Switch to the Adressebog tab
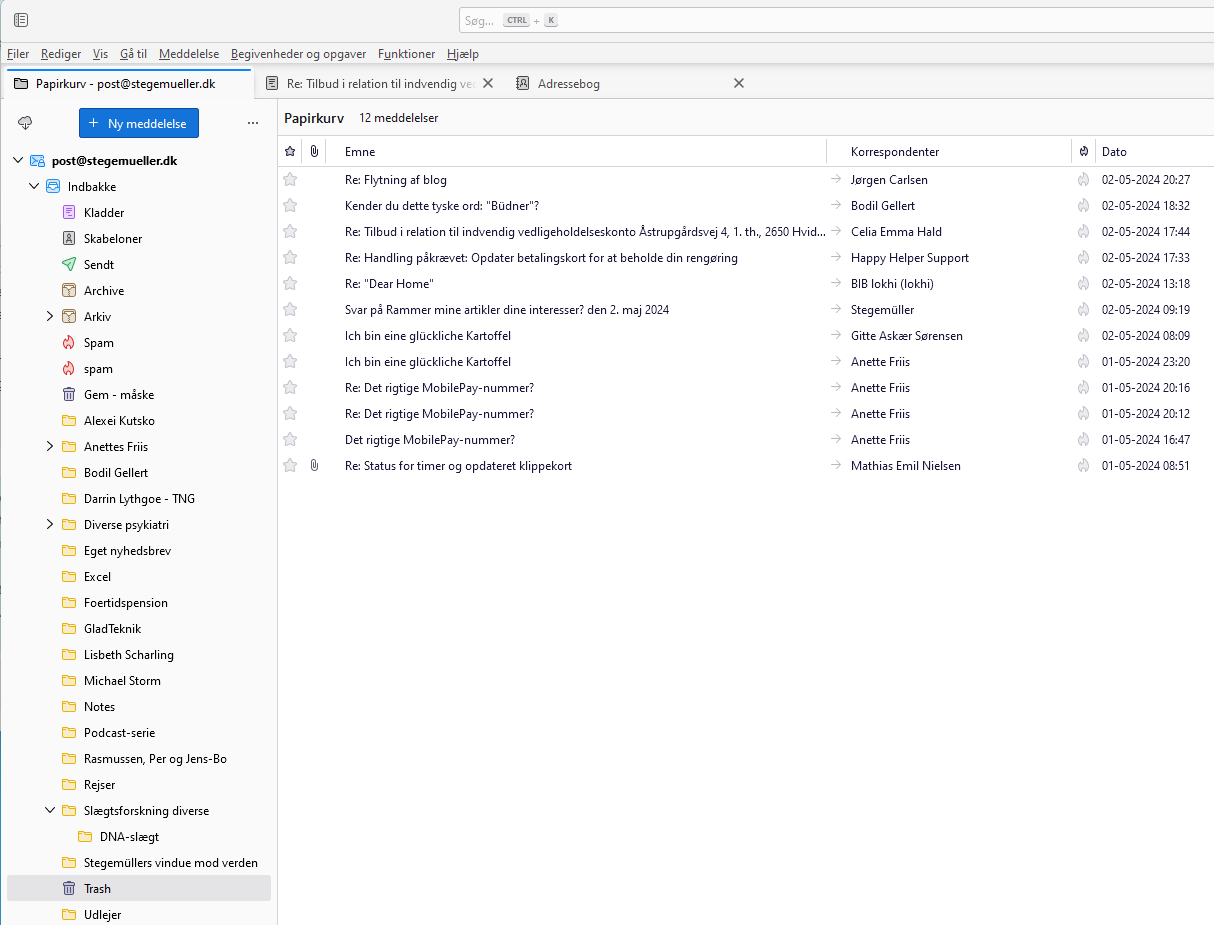 coord(569,84)
